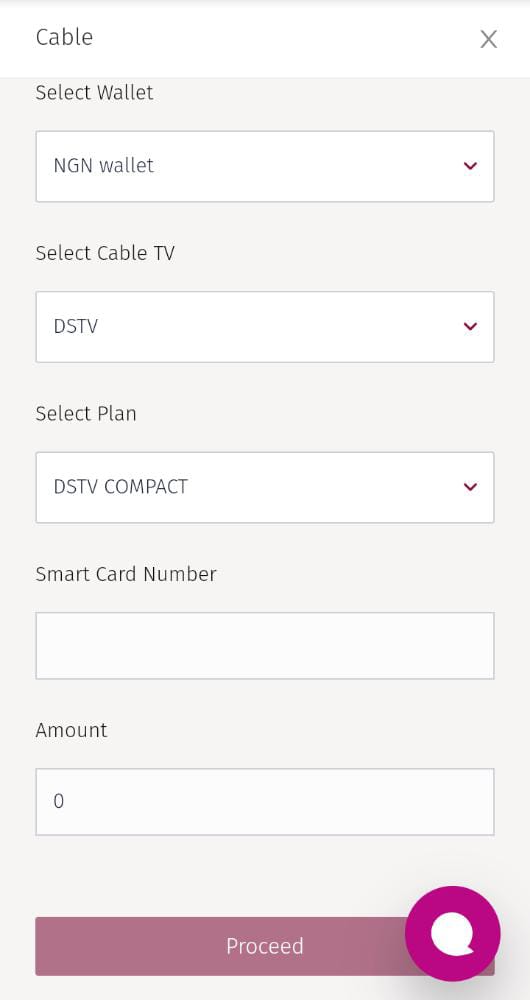Click the chevron arrow in the DSTV field
This screenshot has height=1000, width=530.
click(471, 327)
